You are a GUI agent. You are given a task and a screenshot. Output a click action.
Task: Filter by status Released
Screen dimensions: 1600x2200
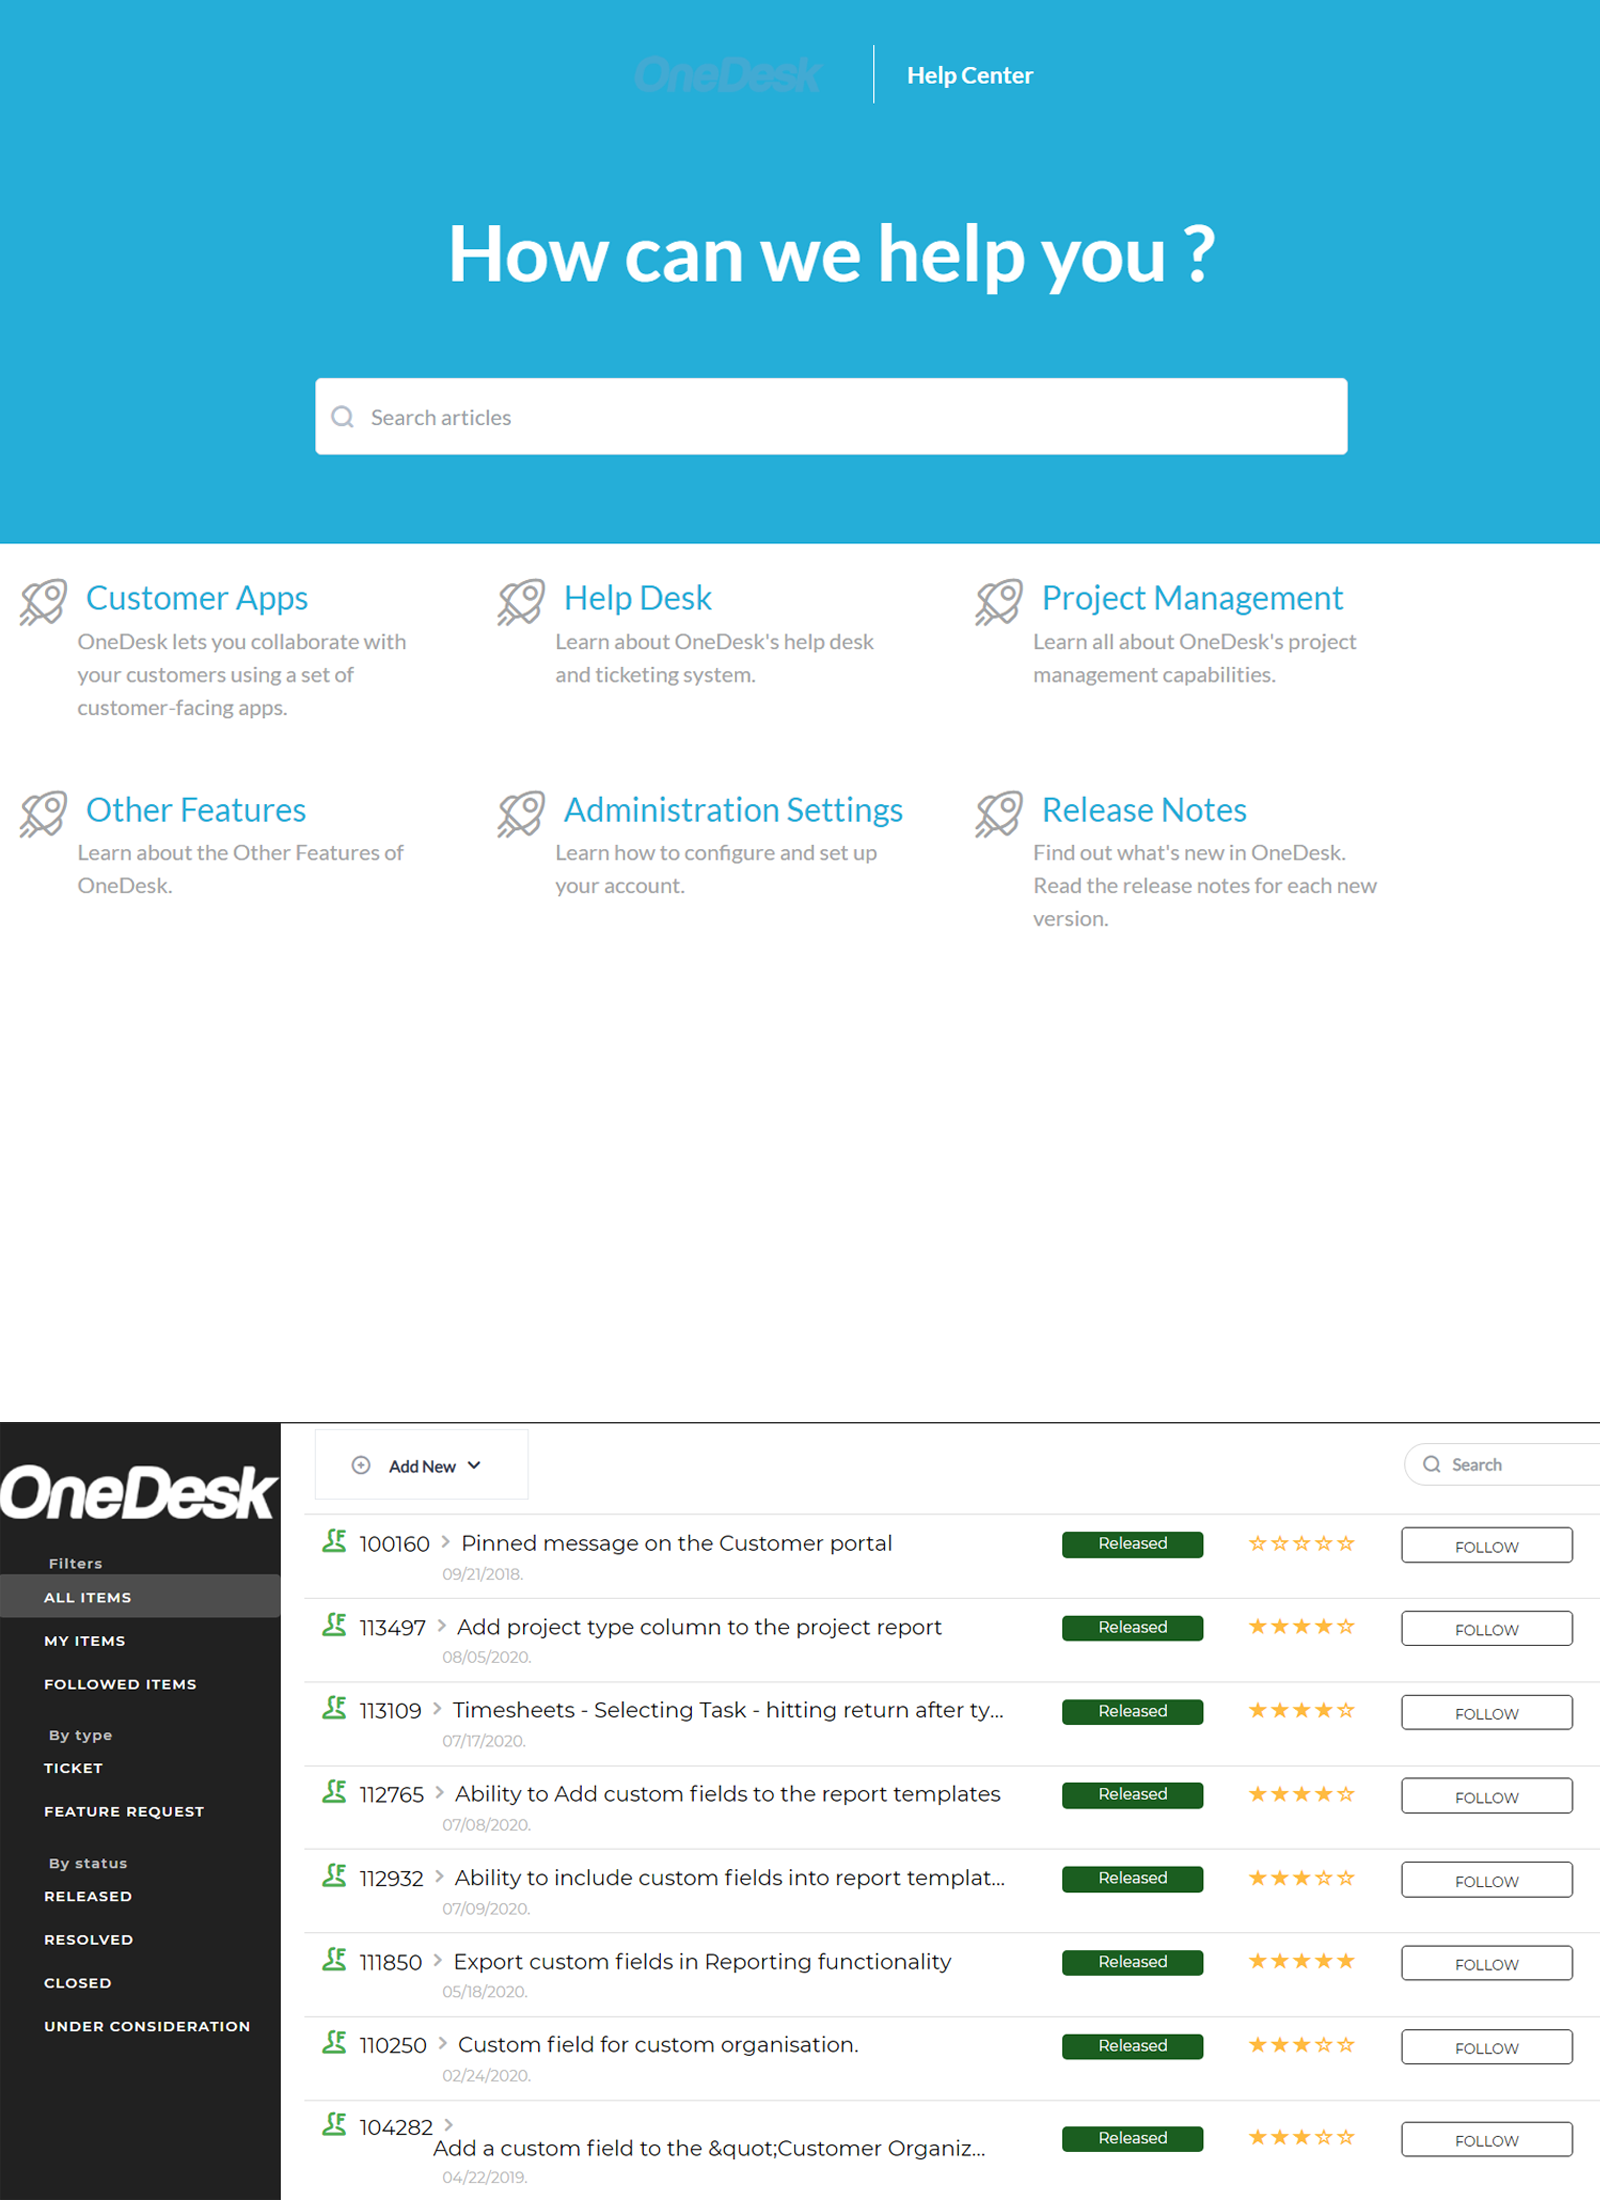tap(88, 1896)
